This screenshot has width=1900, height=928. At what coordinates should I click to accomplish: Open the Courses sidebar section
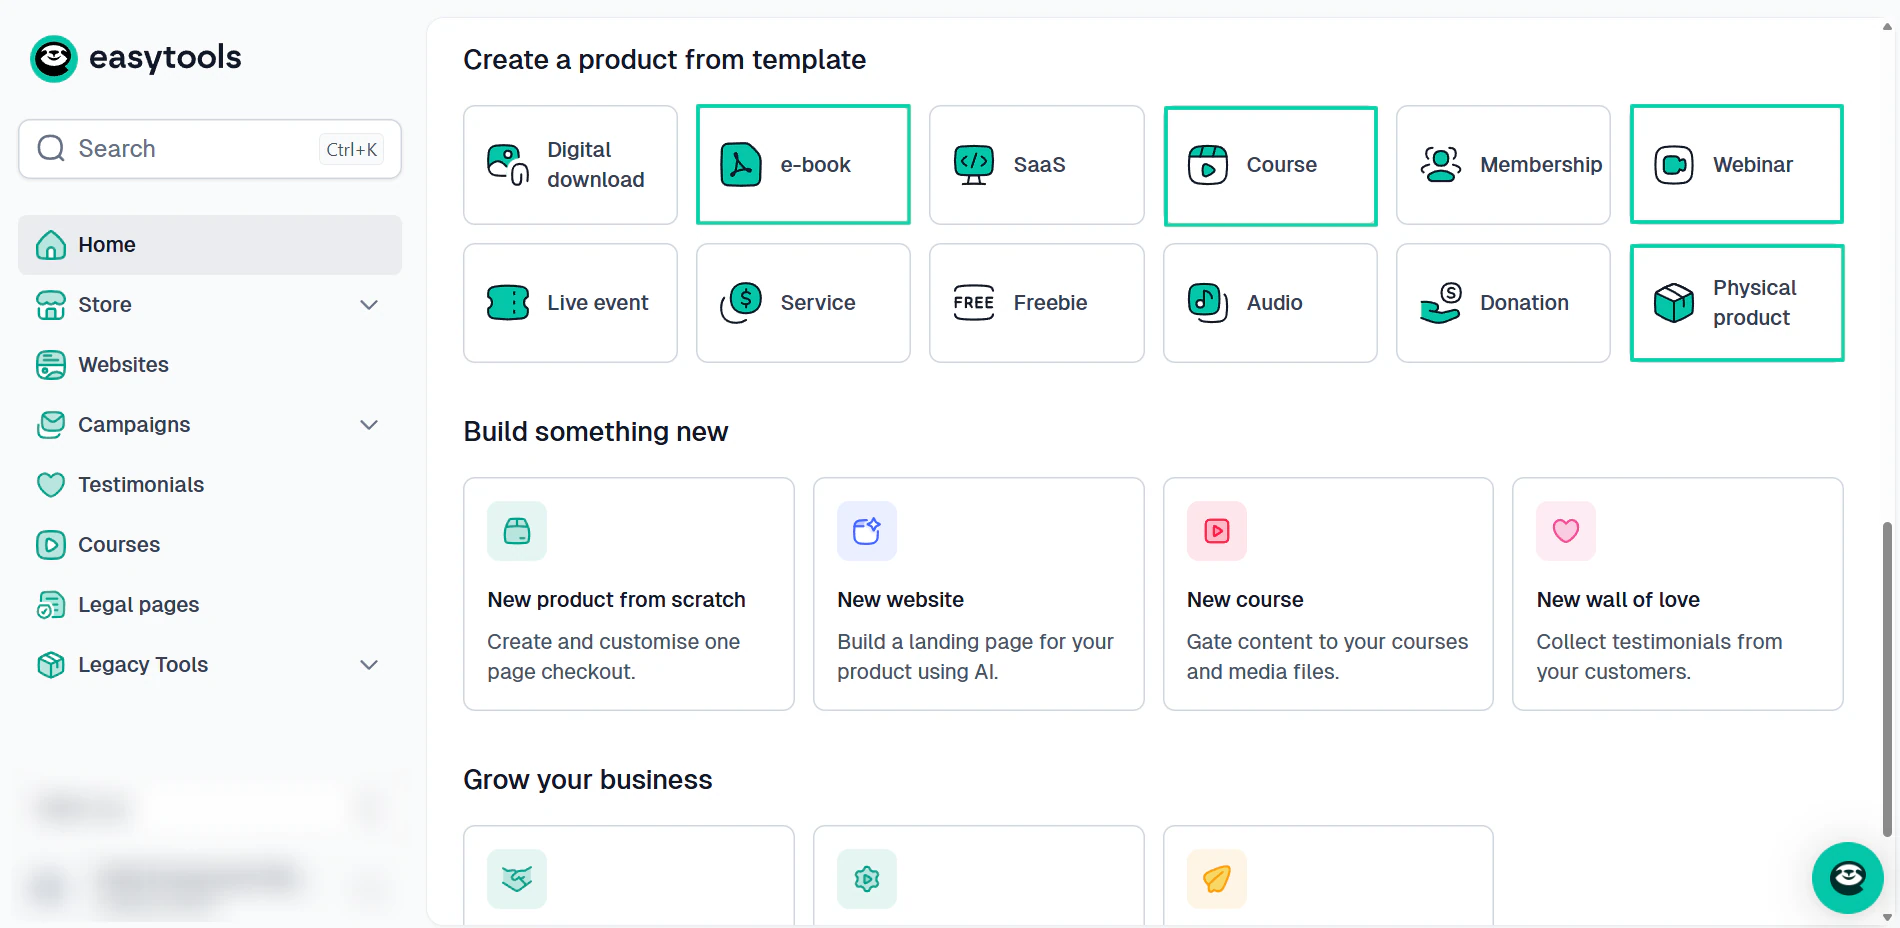[210, 545]
